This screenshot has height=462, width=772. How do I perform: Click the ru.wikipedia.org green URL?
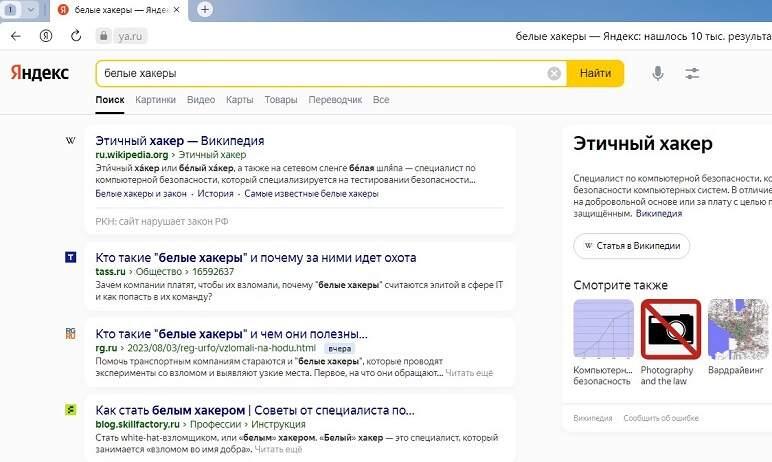131,155
